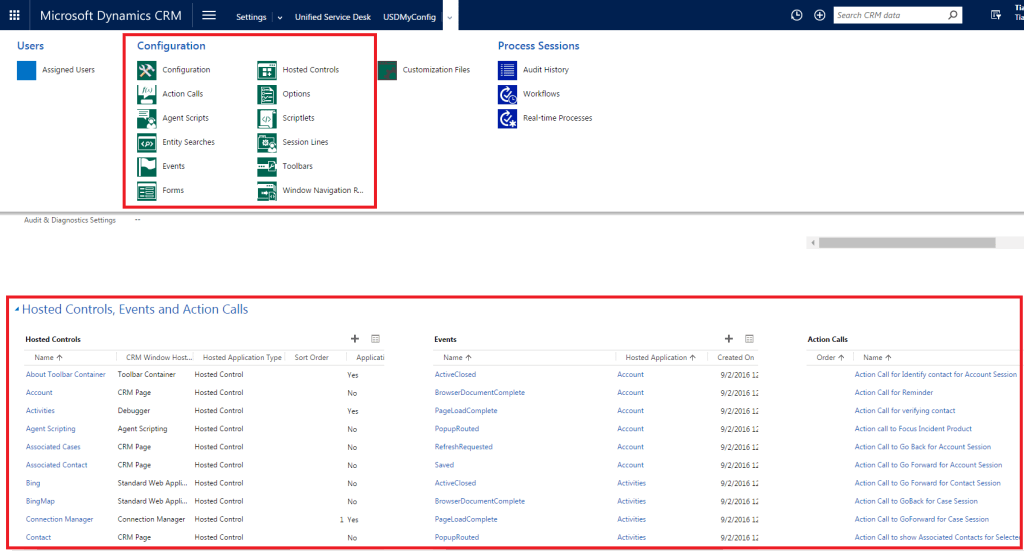Screen dimensions: 1024x553
Task: Open Associated Cases hosted control
Action: coord(53,447)
